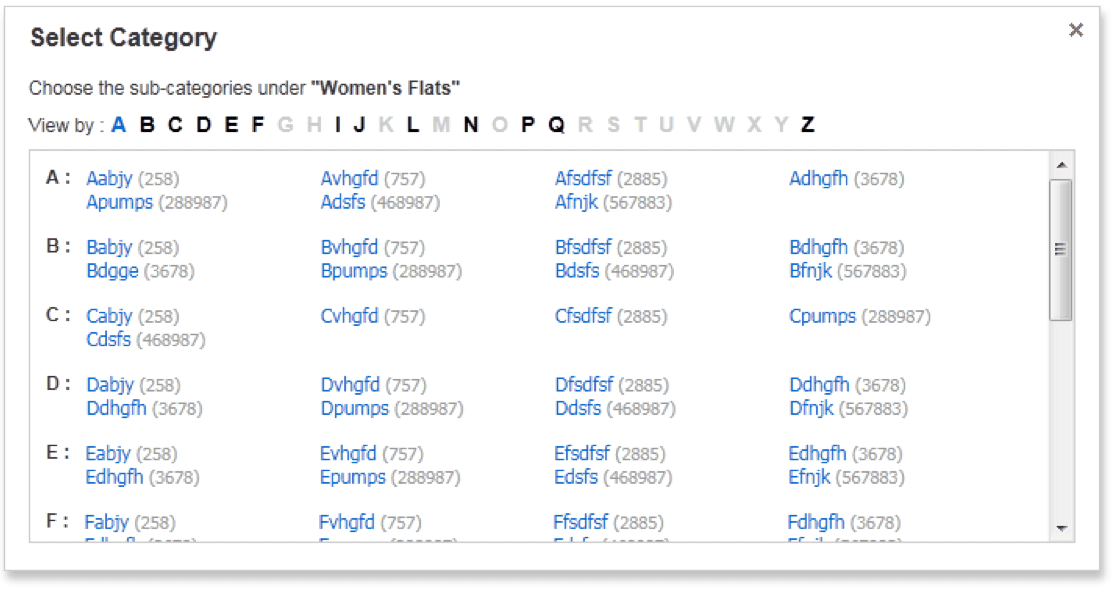The height and width of the screenshot is (589, 1112).
Task: Filter by letter N
Action: [470, 125]
